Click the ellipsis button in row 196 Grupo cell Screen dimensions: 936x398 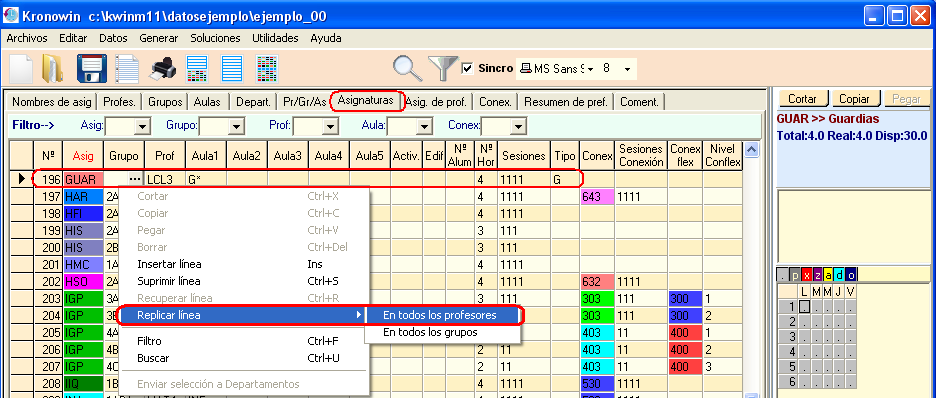coord(135,179)
